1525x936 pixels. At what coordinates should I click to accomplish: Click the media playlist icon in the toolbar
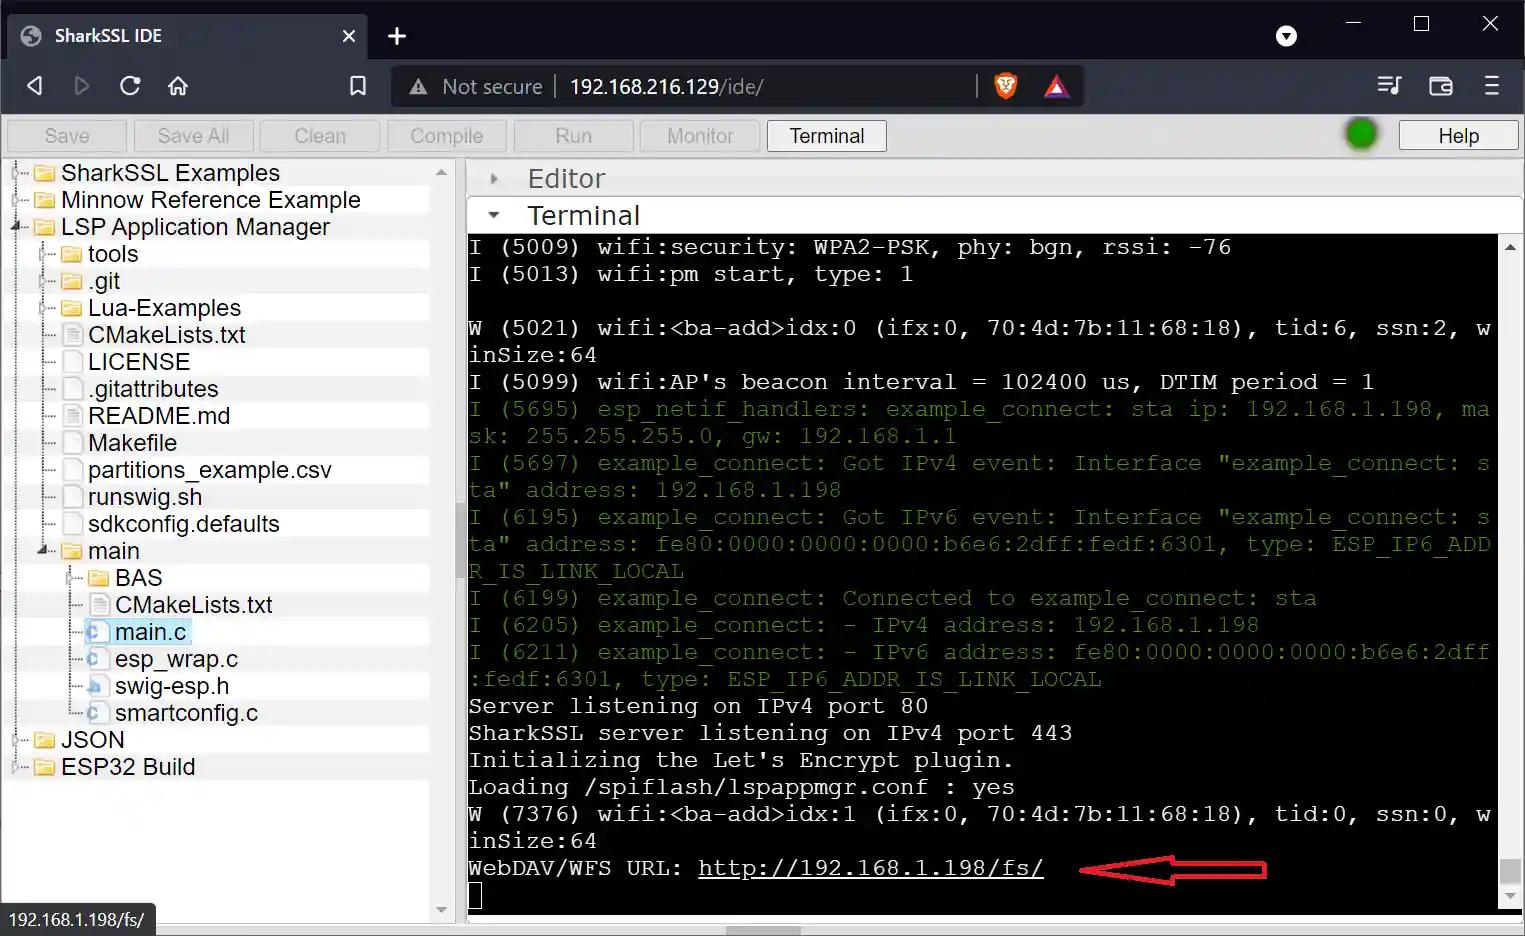[1389, 86]
